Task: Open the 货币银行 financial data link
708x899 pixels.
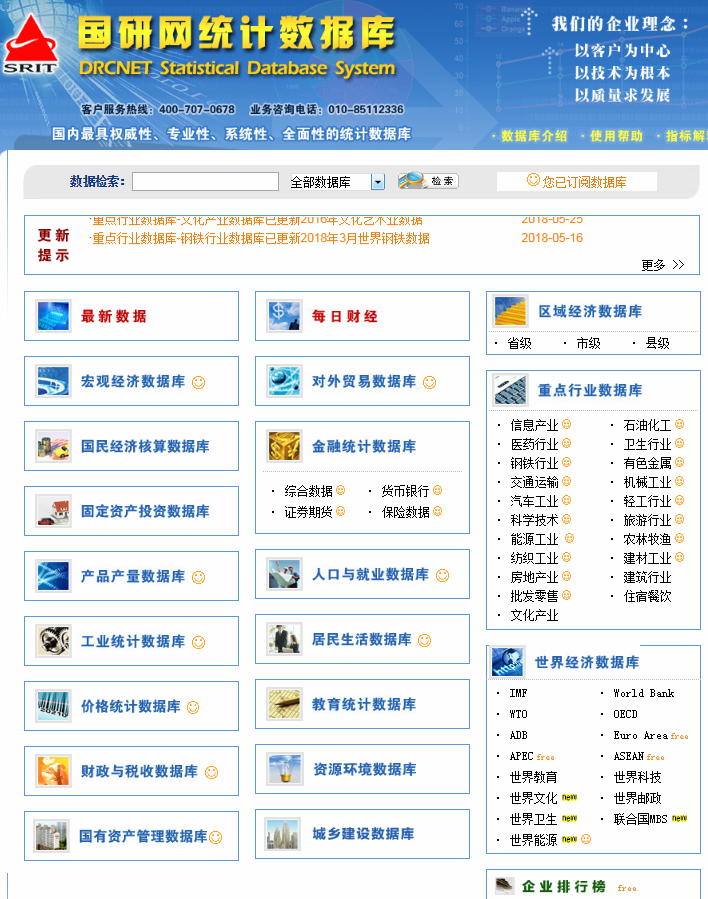Action: 404,491
